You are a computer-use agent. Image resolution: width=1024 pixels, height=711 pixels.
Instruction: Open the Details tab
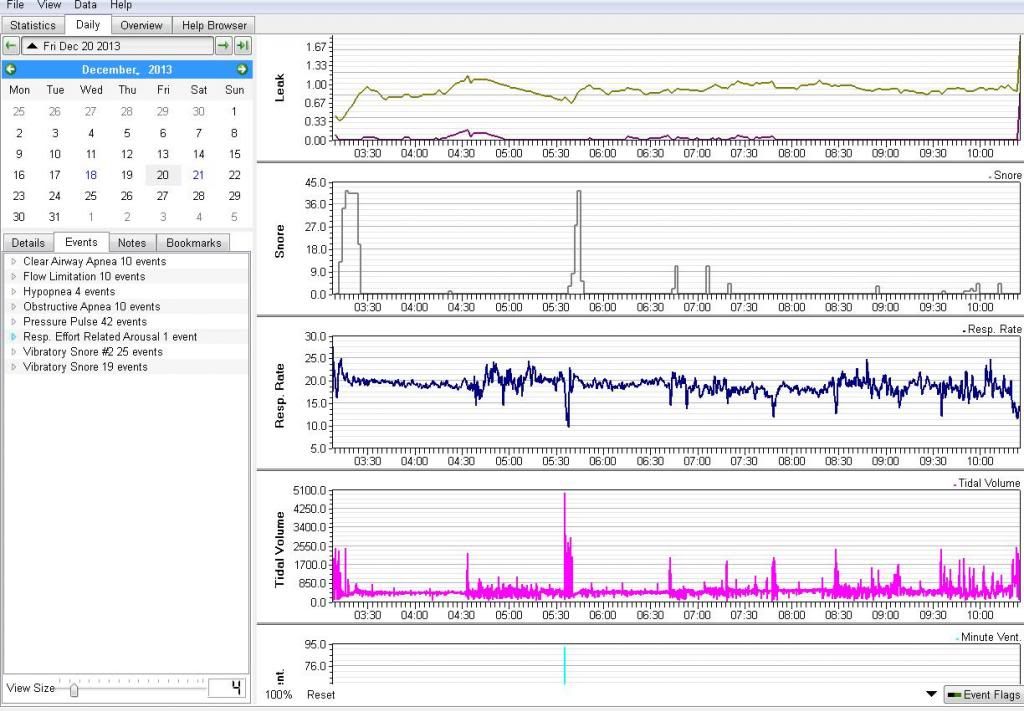point(28,243)
